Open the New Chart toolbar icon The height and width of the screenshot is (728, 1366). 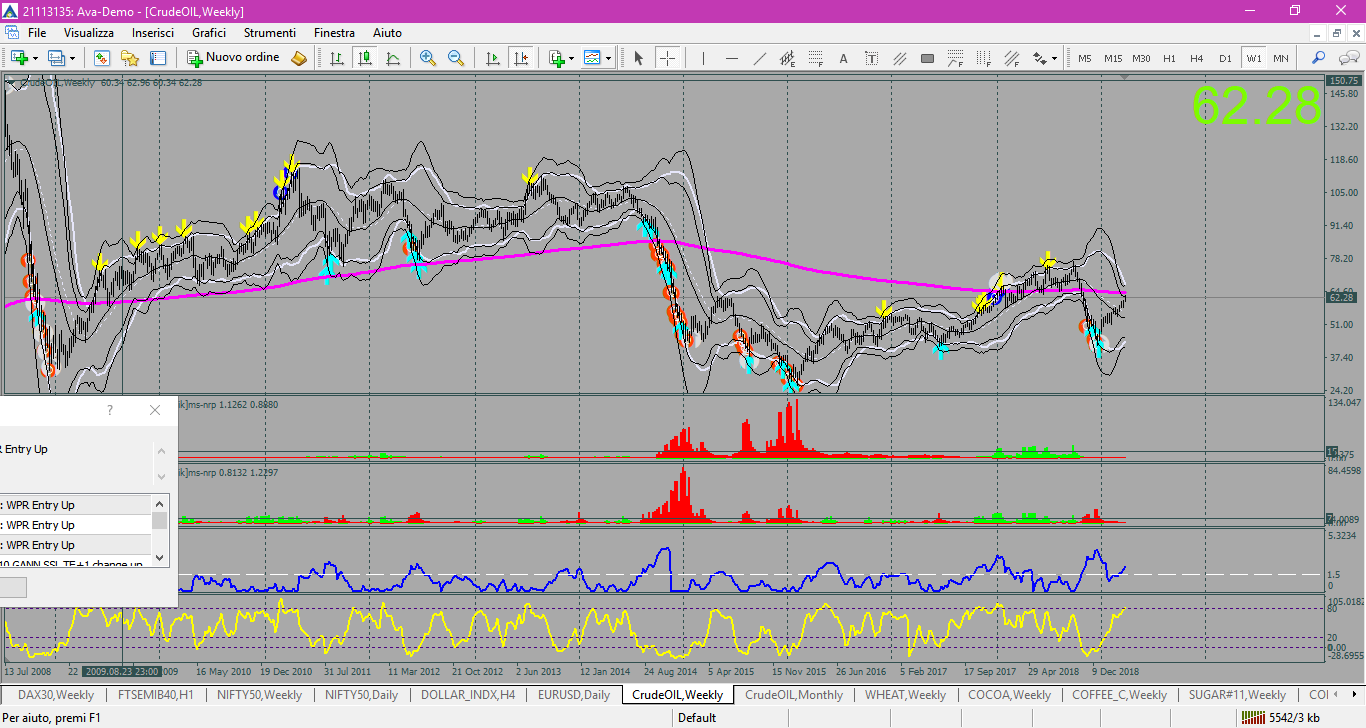coord(18,58)
